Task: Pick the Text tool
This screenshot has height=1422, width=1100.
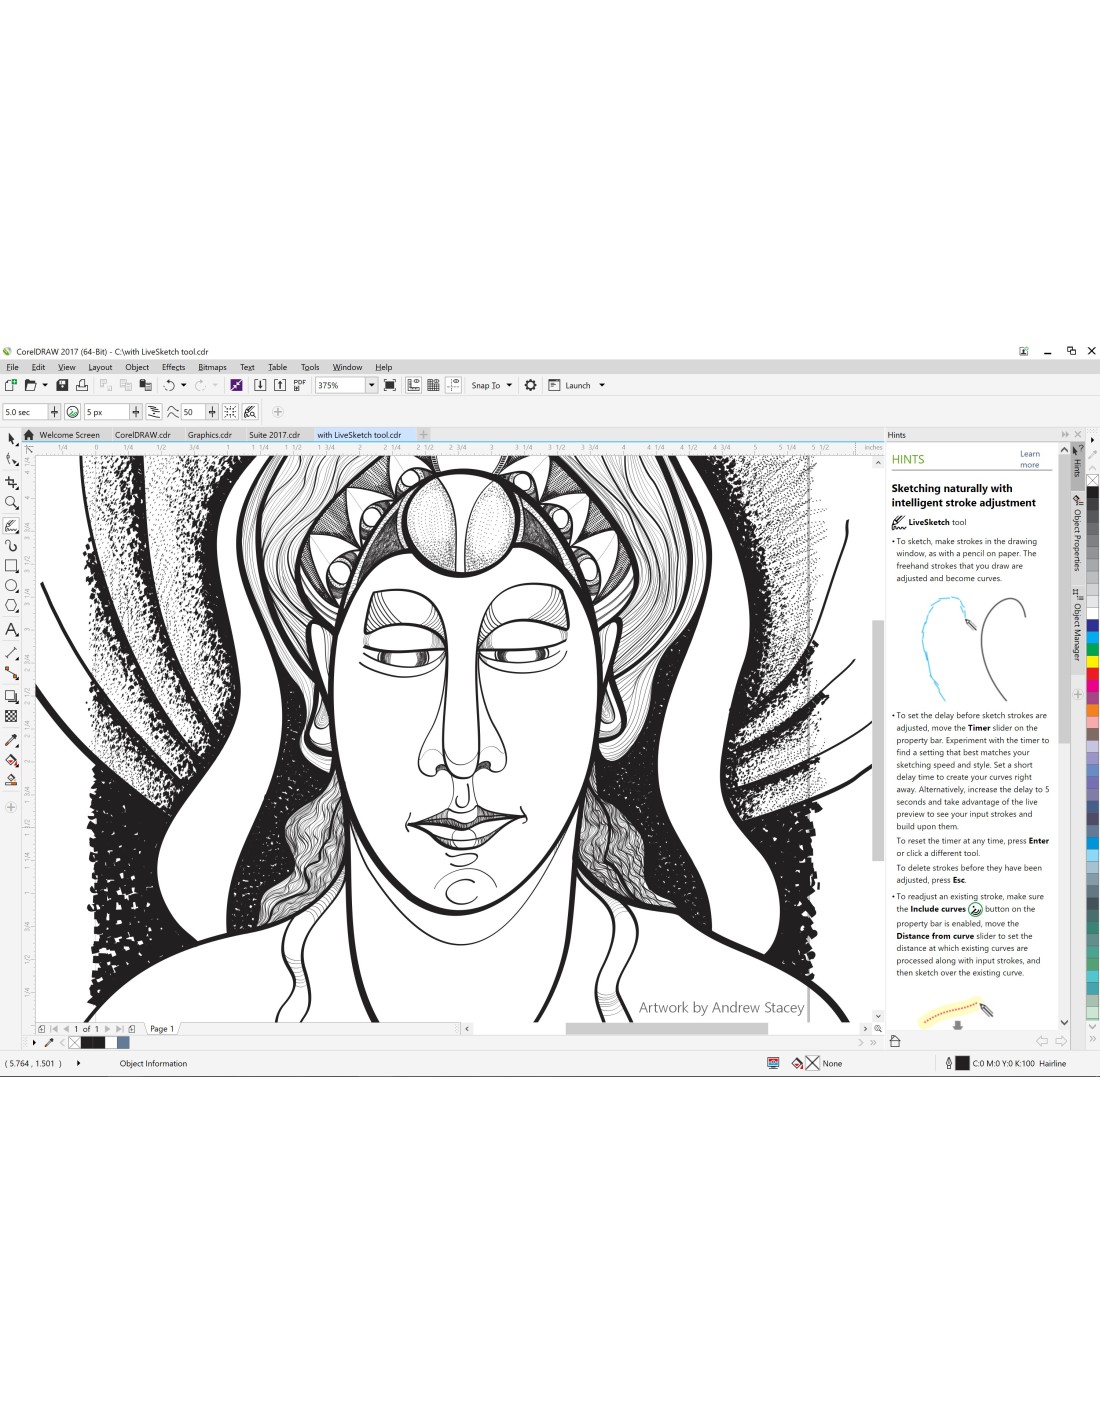Action: point(12,629)
